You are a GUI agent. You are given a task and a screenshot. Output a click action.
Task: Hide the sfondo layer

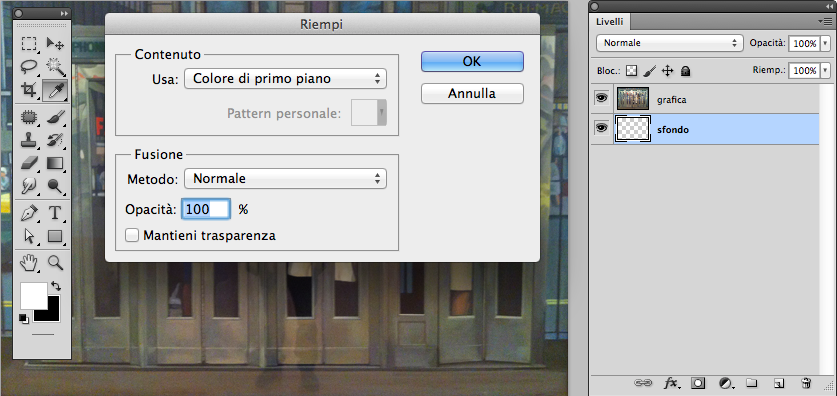(602, 128)
